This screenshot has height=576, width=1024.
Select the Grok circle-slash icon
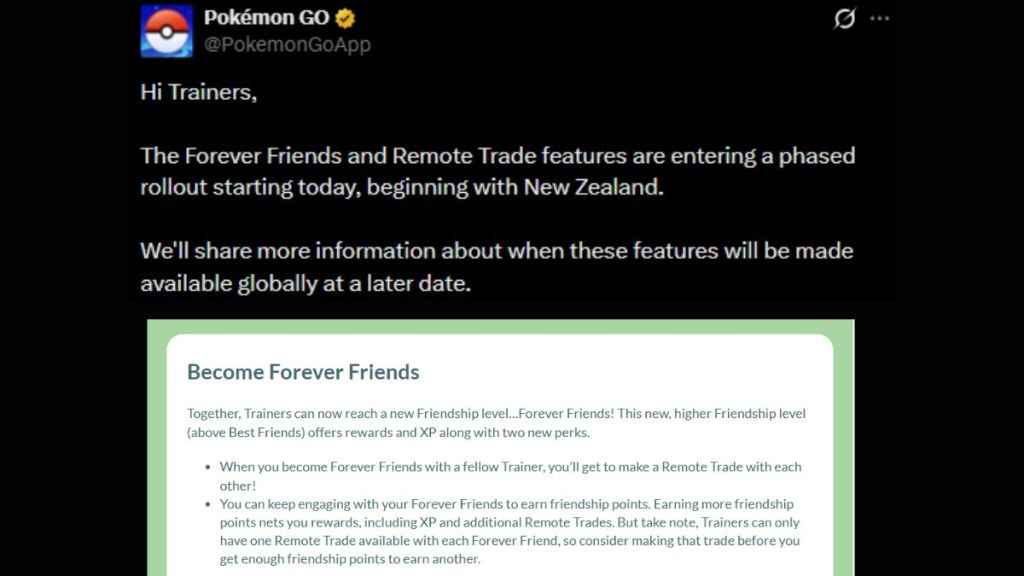pyautogui.click(x=845, y=18)
